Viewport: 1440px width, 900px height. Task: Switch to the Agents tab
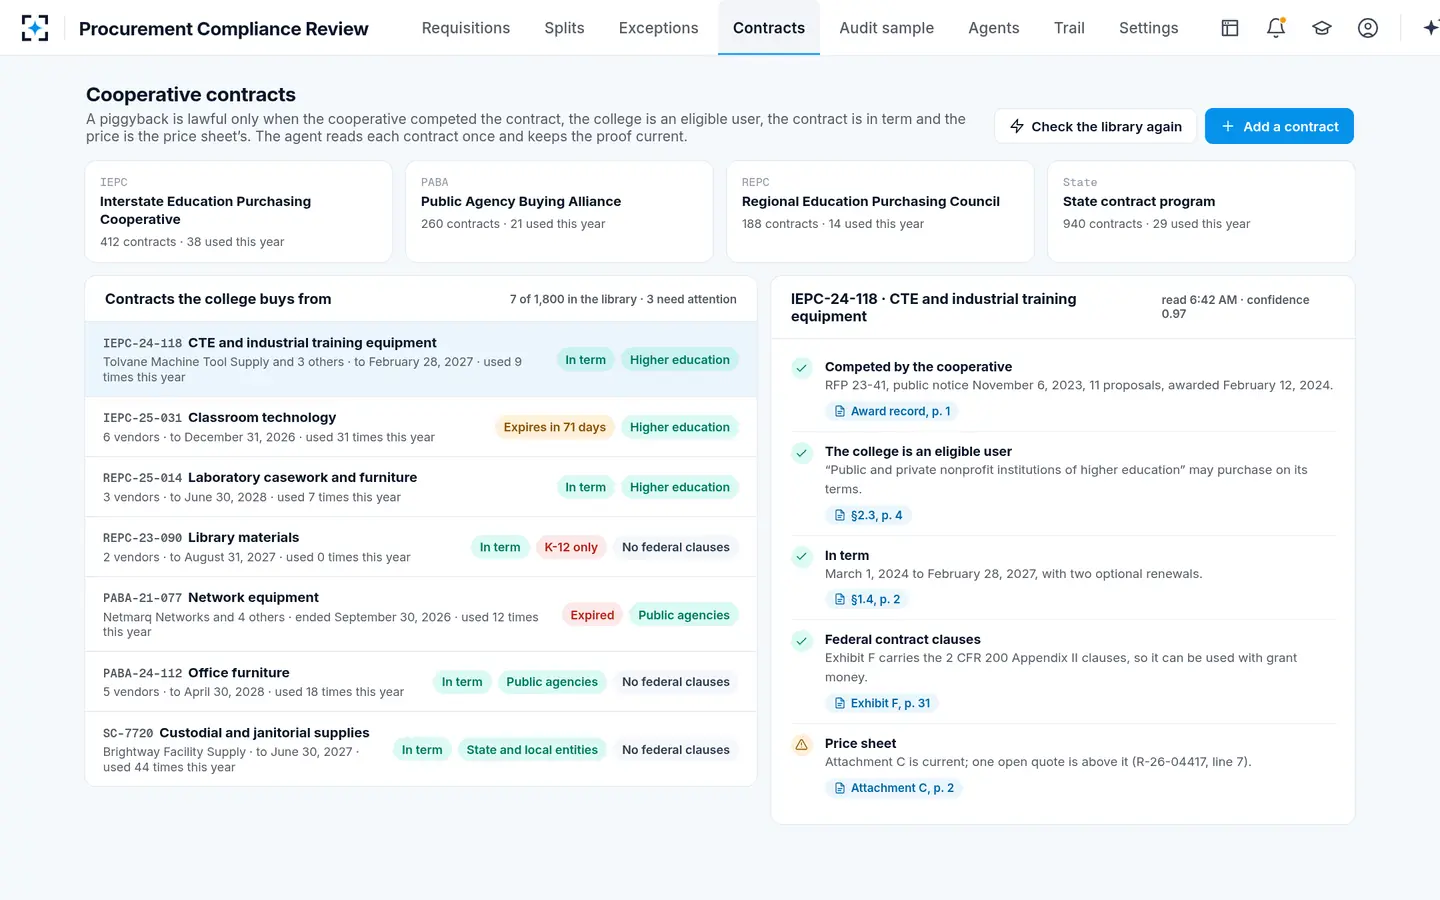[994, 28]
